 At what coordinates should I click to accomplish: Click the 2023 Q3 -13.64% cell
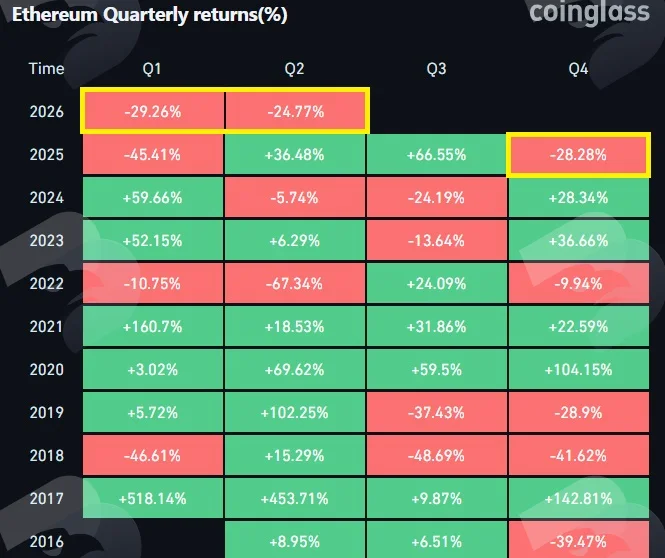pos(436,240)
